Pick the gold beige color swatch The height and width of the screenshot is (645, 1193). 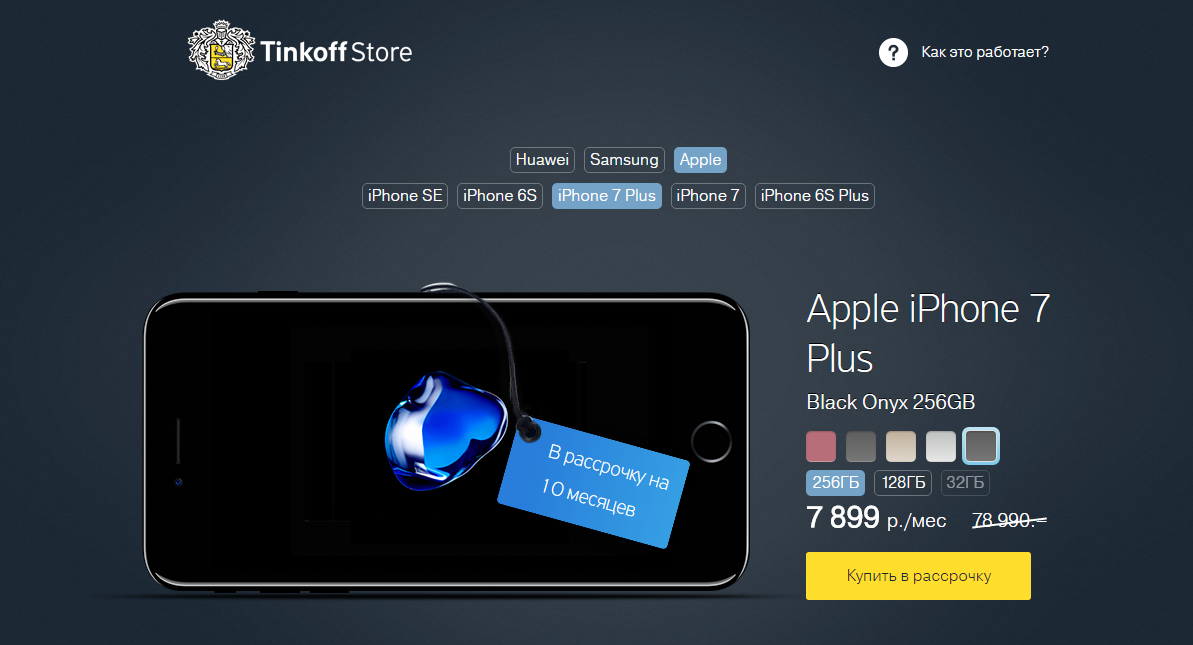click(901, 446)
